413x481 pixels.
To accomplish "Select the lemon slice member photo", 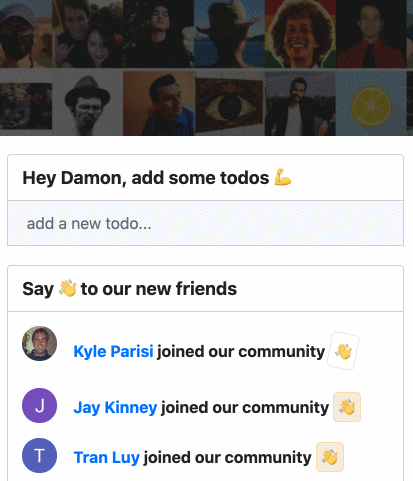I will 371,103.
